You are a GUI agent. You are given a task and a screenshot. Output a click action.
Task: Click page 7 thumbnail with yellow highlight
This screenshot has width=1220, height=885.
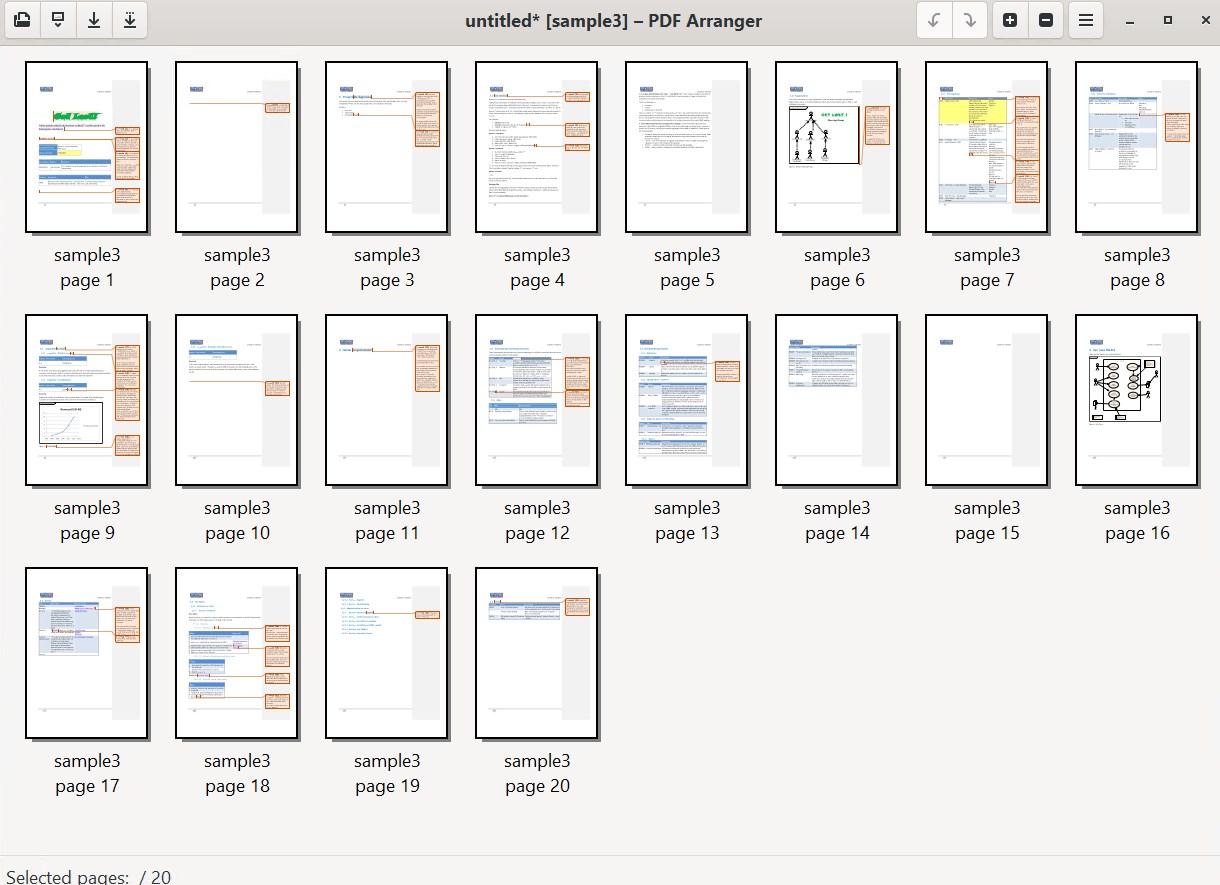(987, 147)
